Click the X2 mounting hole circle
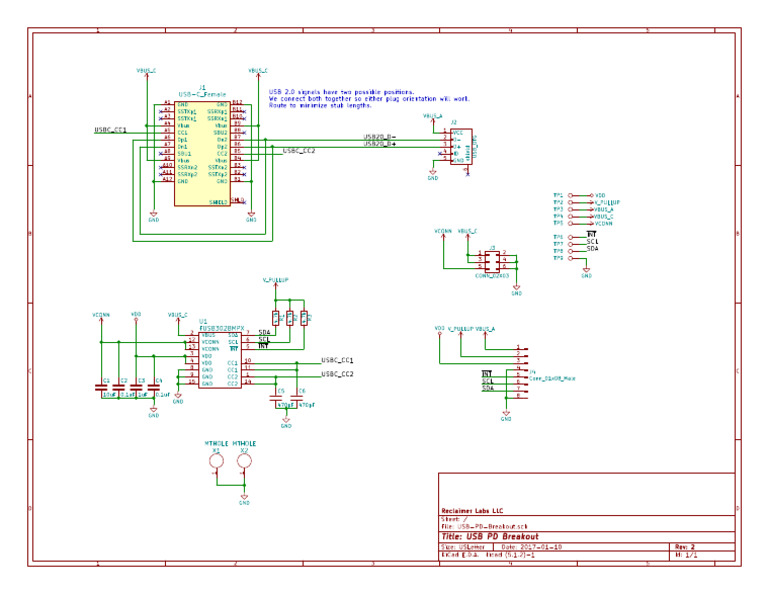768x594 pixels. coord(244,461)
